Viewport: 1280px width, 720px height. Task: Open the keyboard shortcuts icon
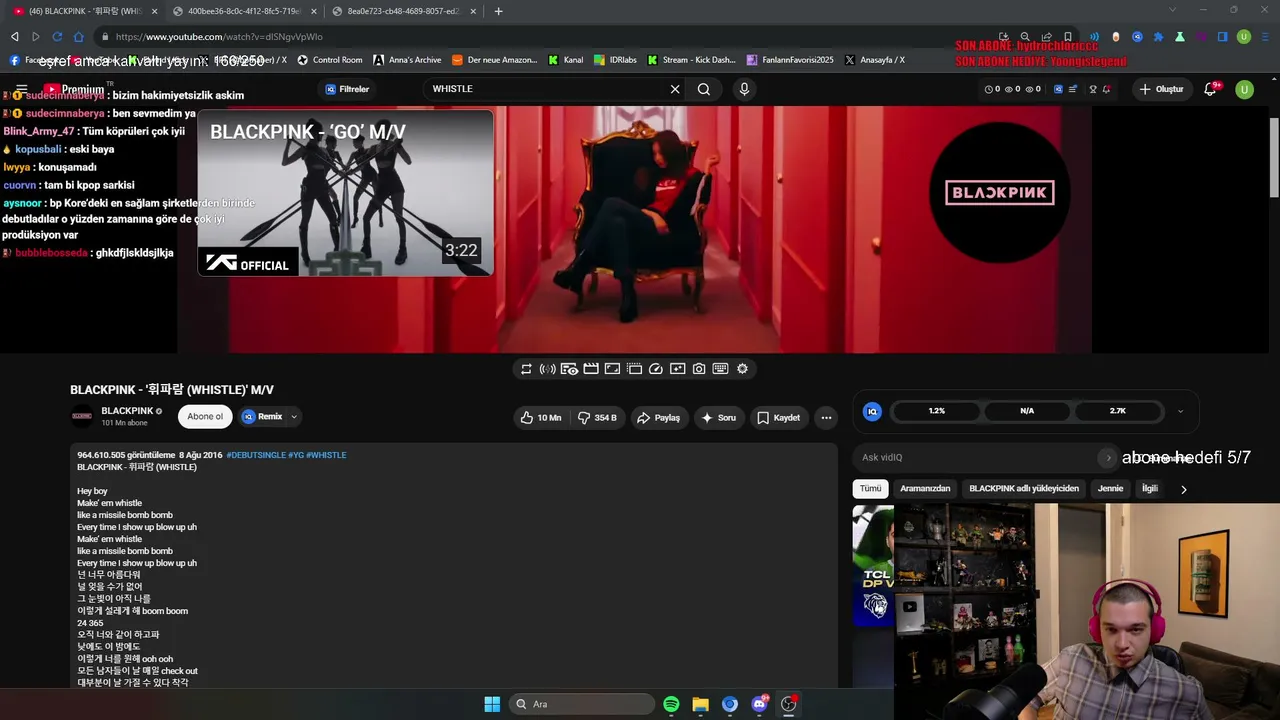point(720,369)
